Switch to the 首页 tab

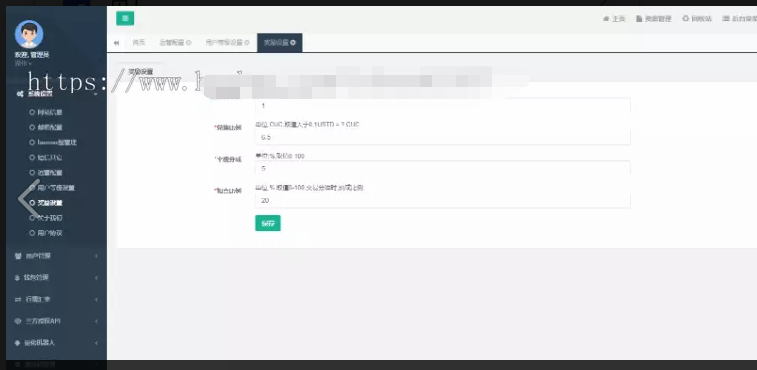(139, 43)
